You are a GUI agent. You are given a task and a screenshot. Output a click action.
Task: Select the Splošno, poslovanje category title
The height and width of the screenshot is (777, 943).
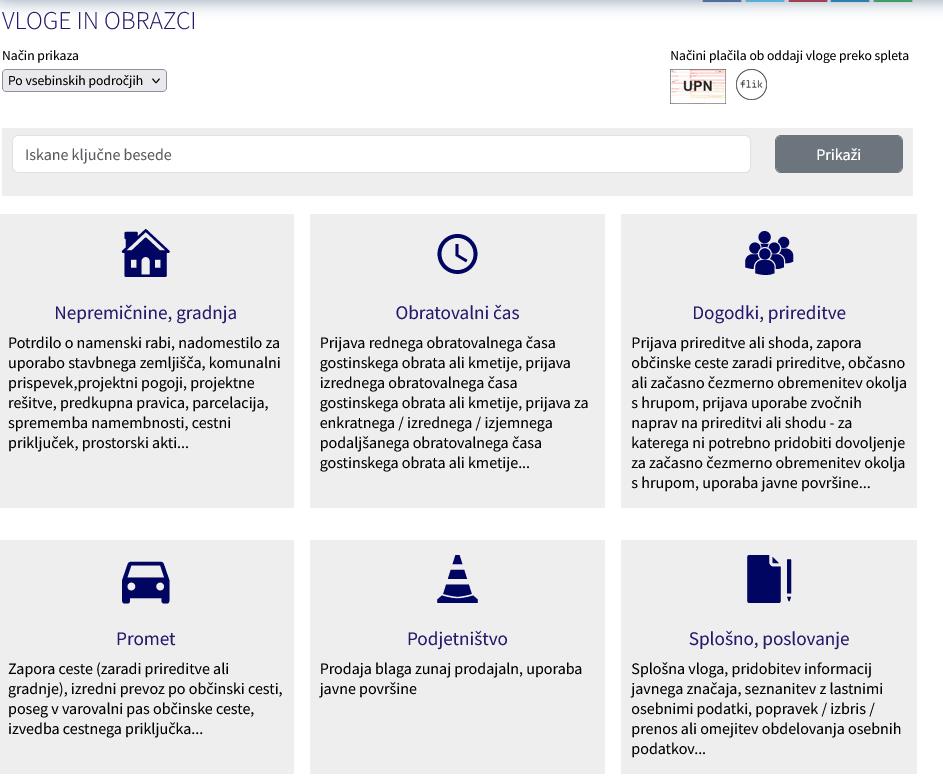tap(768, 638)
